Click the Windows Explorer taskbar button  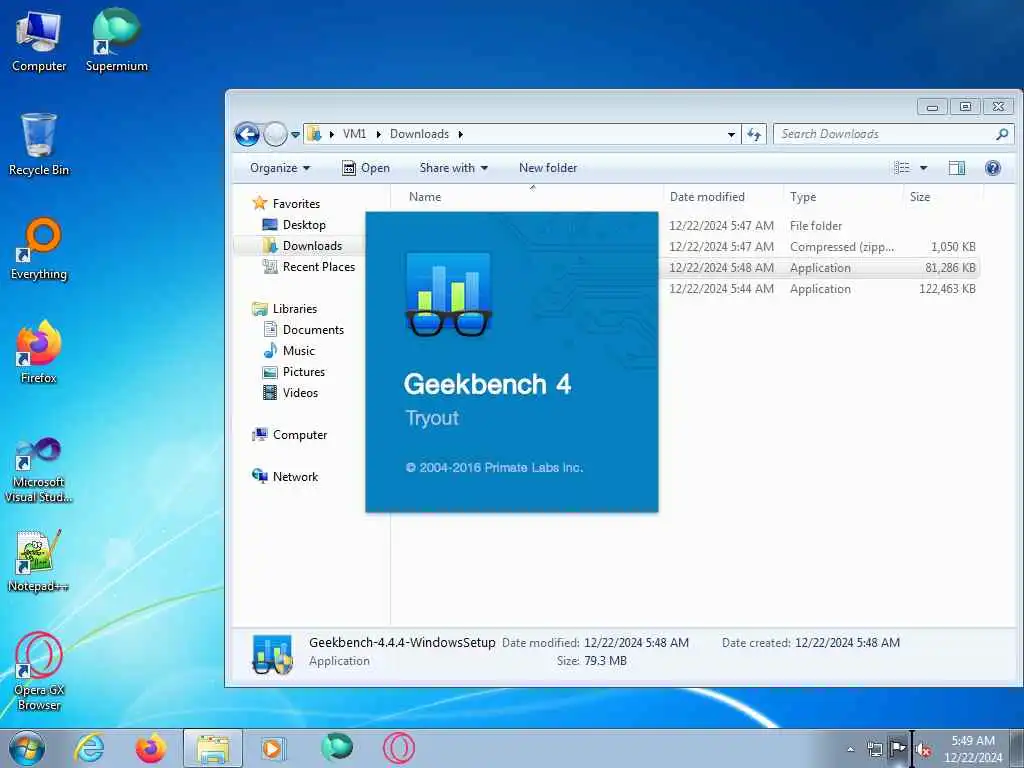[x=213, y=748]
